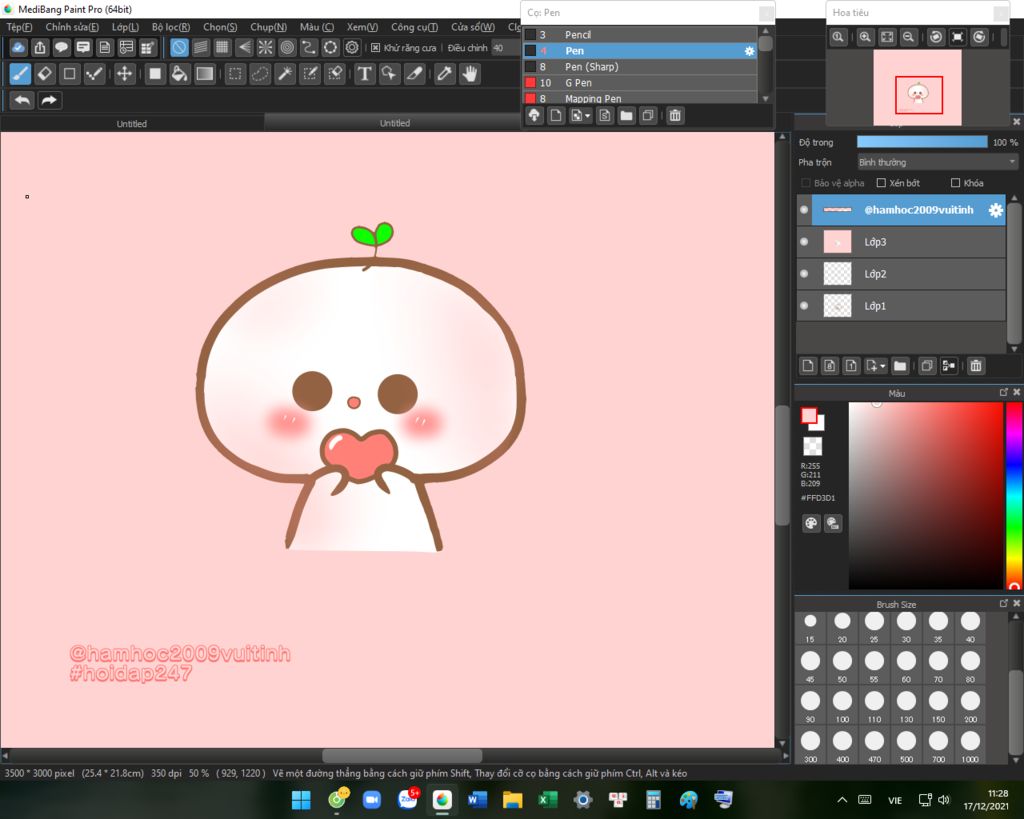Switch to the second Untitled tab
The width and height of the screenshot is (1024, 819).
pyautogui.click(x=394, y=123)
